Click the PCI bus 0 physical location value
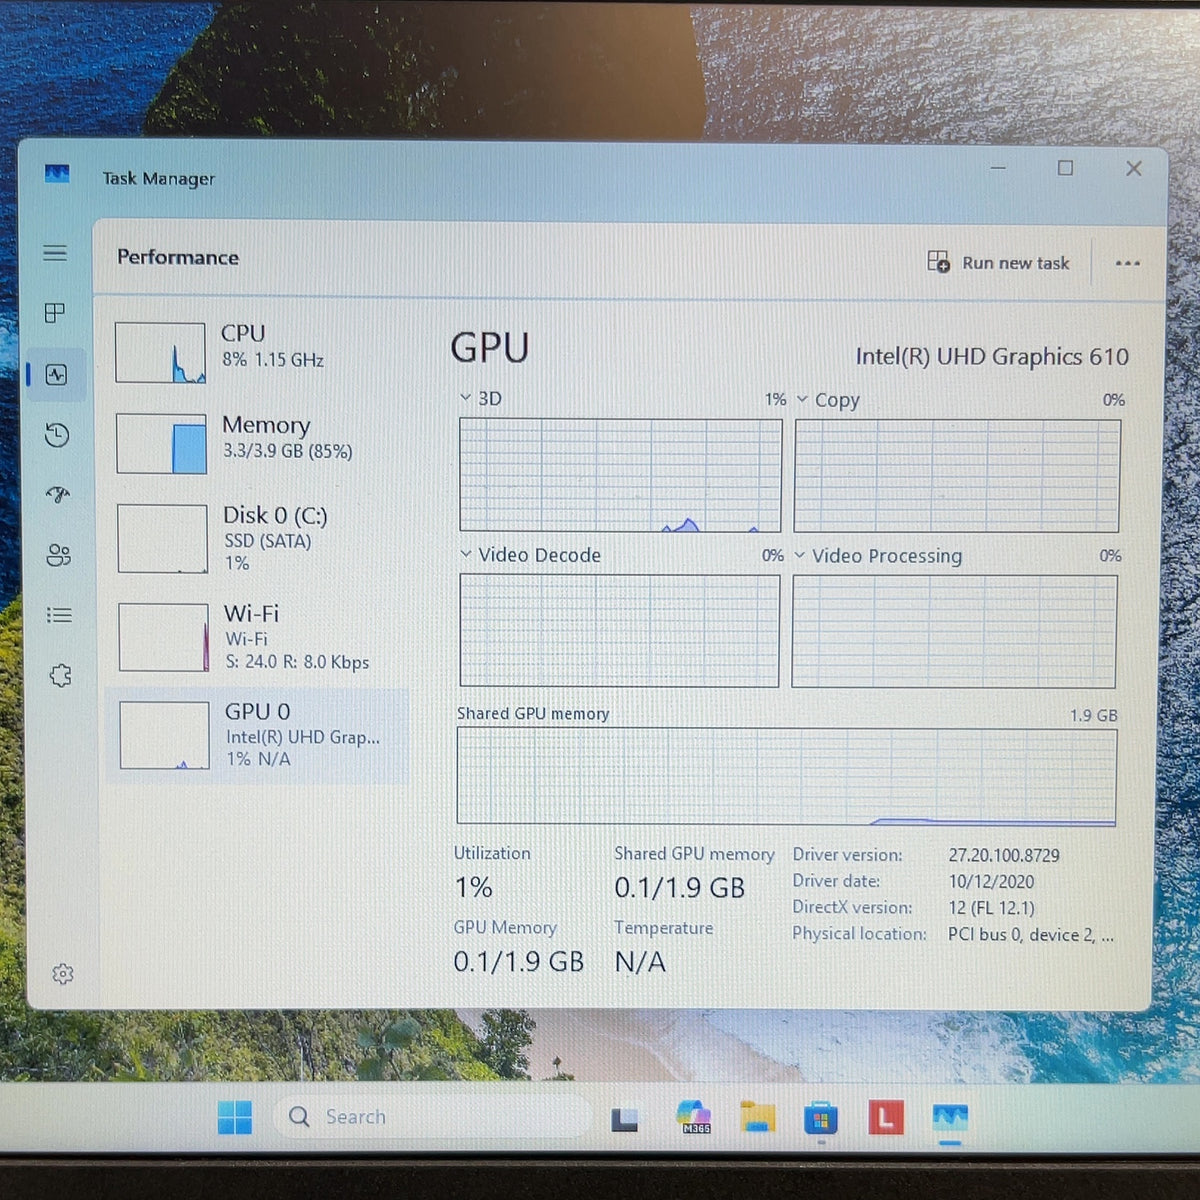The height and width of the screenshot is (1200, 1200). pyautogui.click(x=1030, y=935)
